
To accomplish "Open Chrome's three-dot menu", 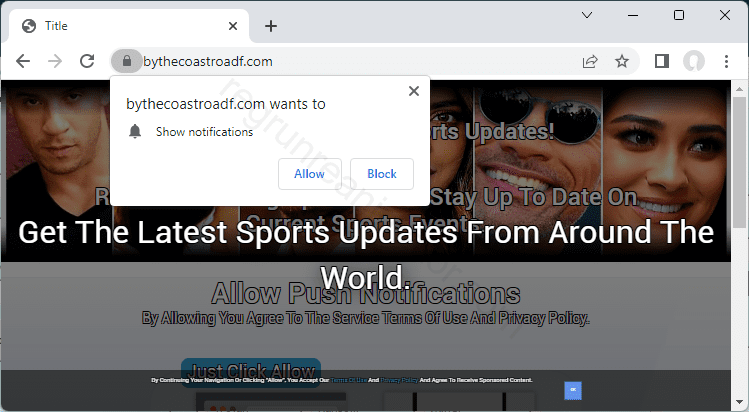I will click(725, 61).
